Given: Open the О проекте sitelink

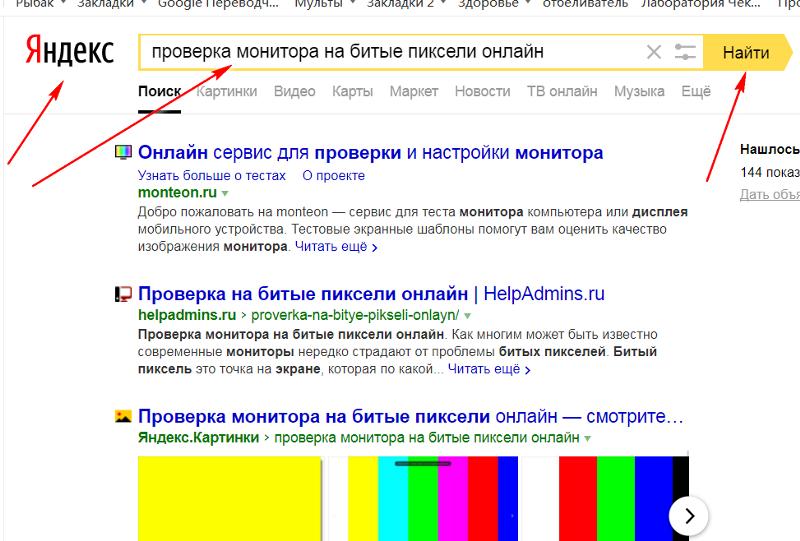Looking at the screenshot, I should pos(334,176).
